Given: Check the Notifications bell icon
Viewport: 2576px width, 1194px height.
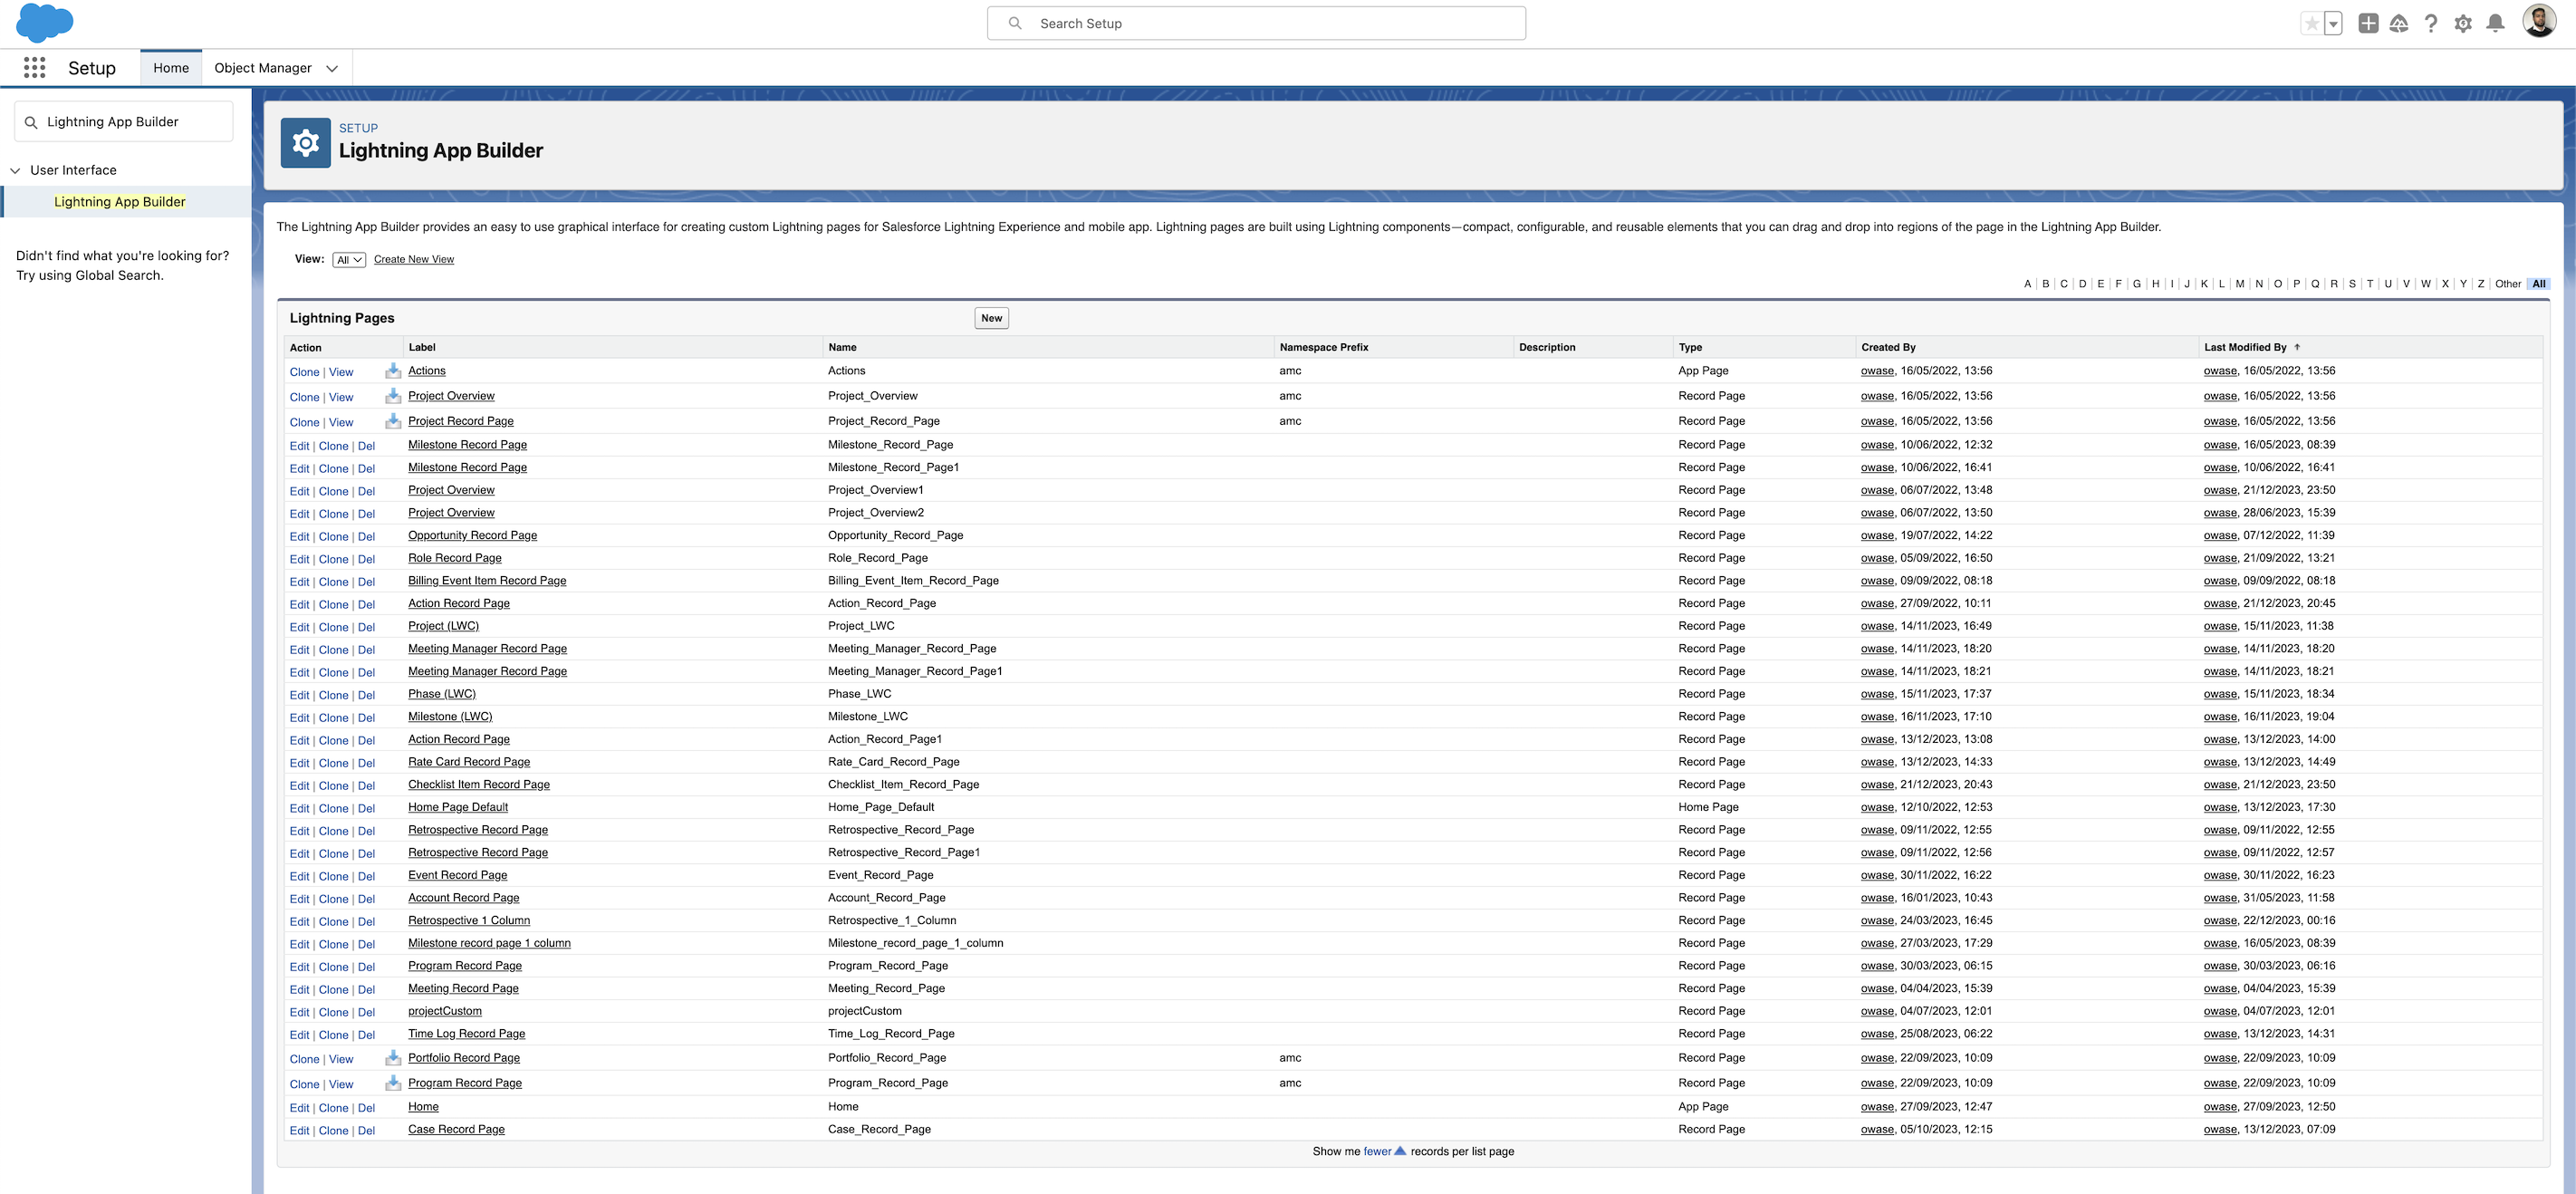Looking at the screenshot, I should tap(2495, 22).
